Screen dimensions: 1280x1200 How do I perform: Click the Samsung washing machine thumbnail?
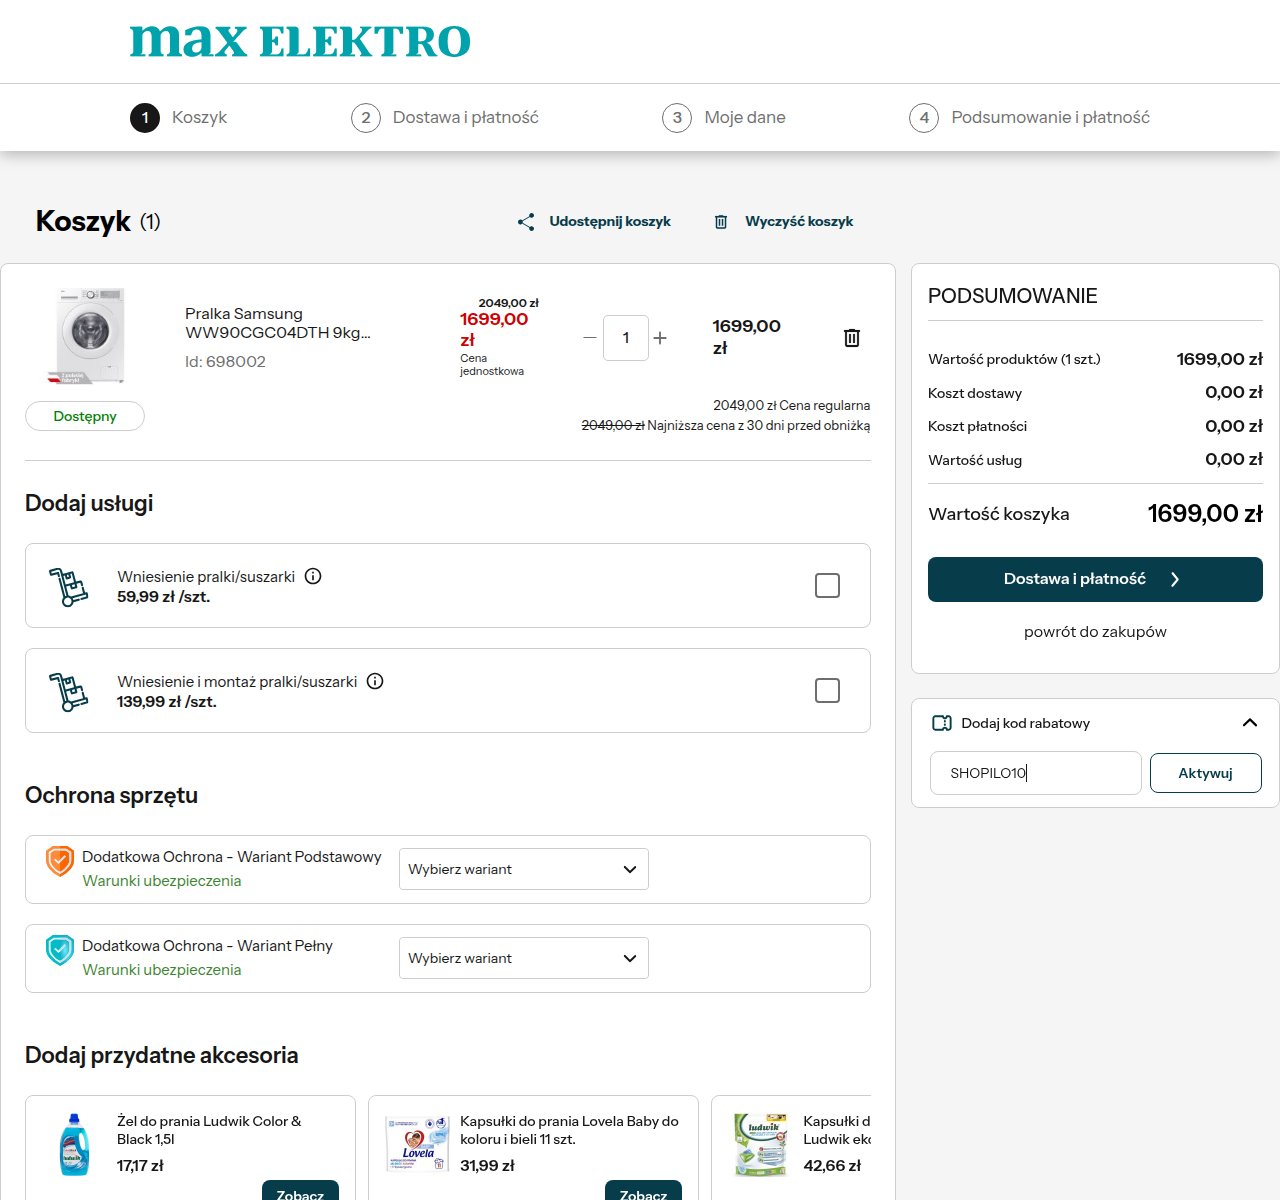click(87, 336)
